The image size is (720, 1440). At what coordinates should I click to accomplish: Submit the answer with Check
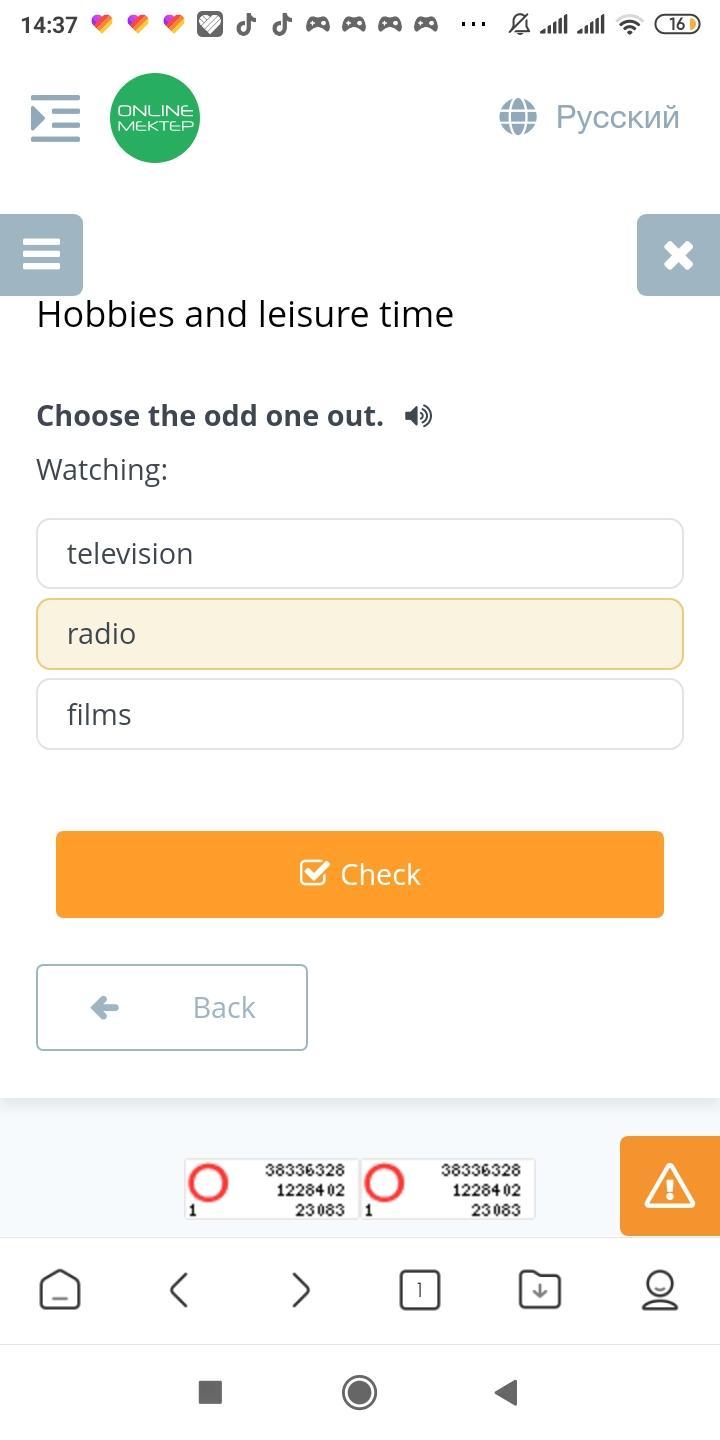[360, 874]
